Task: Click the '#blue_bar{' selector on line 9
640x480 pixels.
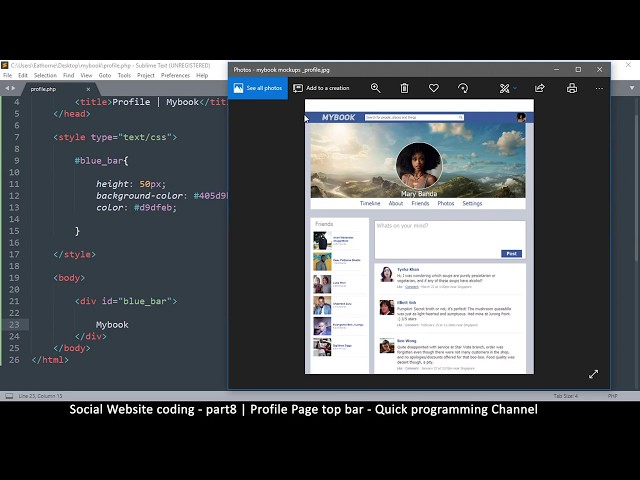Action: (101, 161)
